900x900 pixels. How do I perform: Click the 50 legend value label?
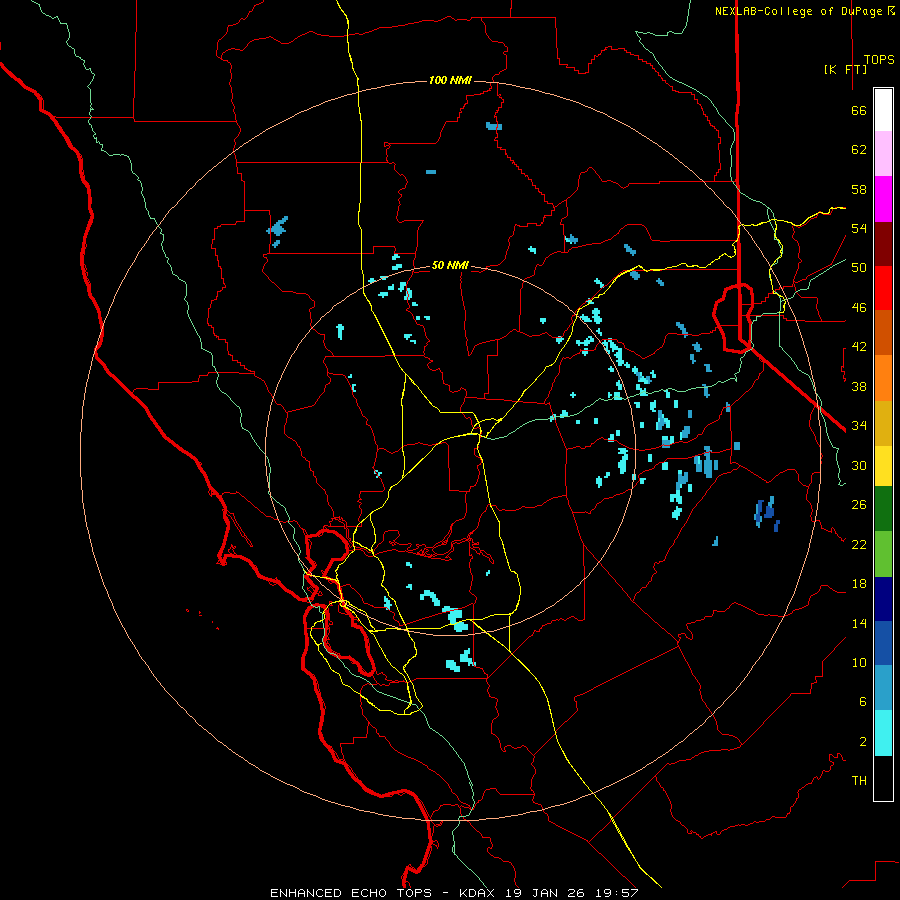point(859,268)
